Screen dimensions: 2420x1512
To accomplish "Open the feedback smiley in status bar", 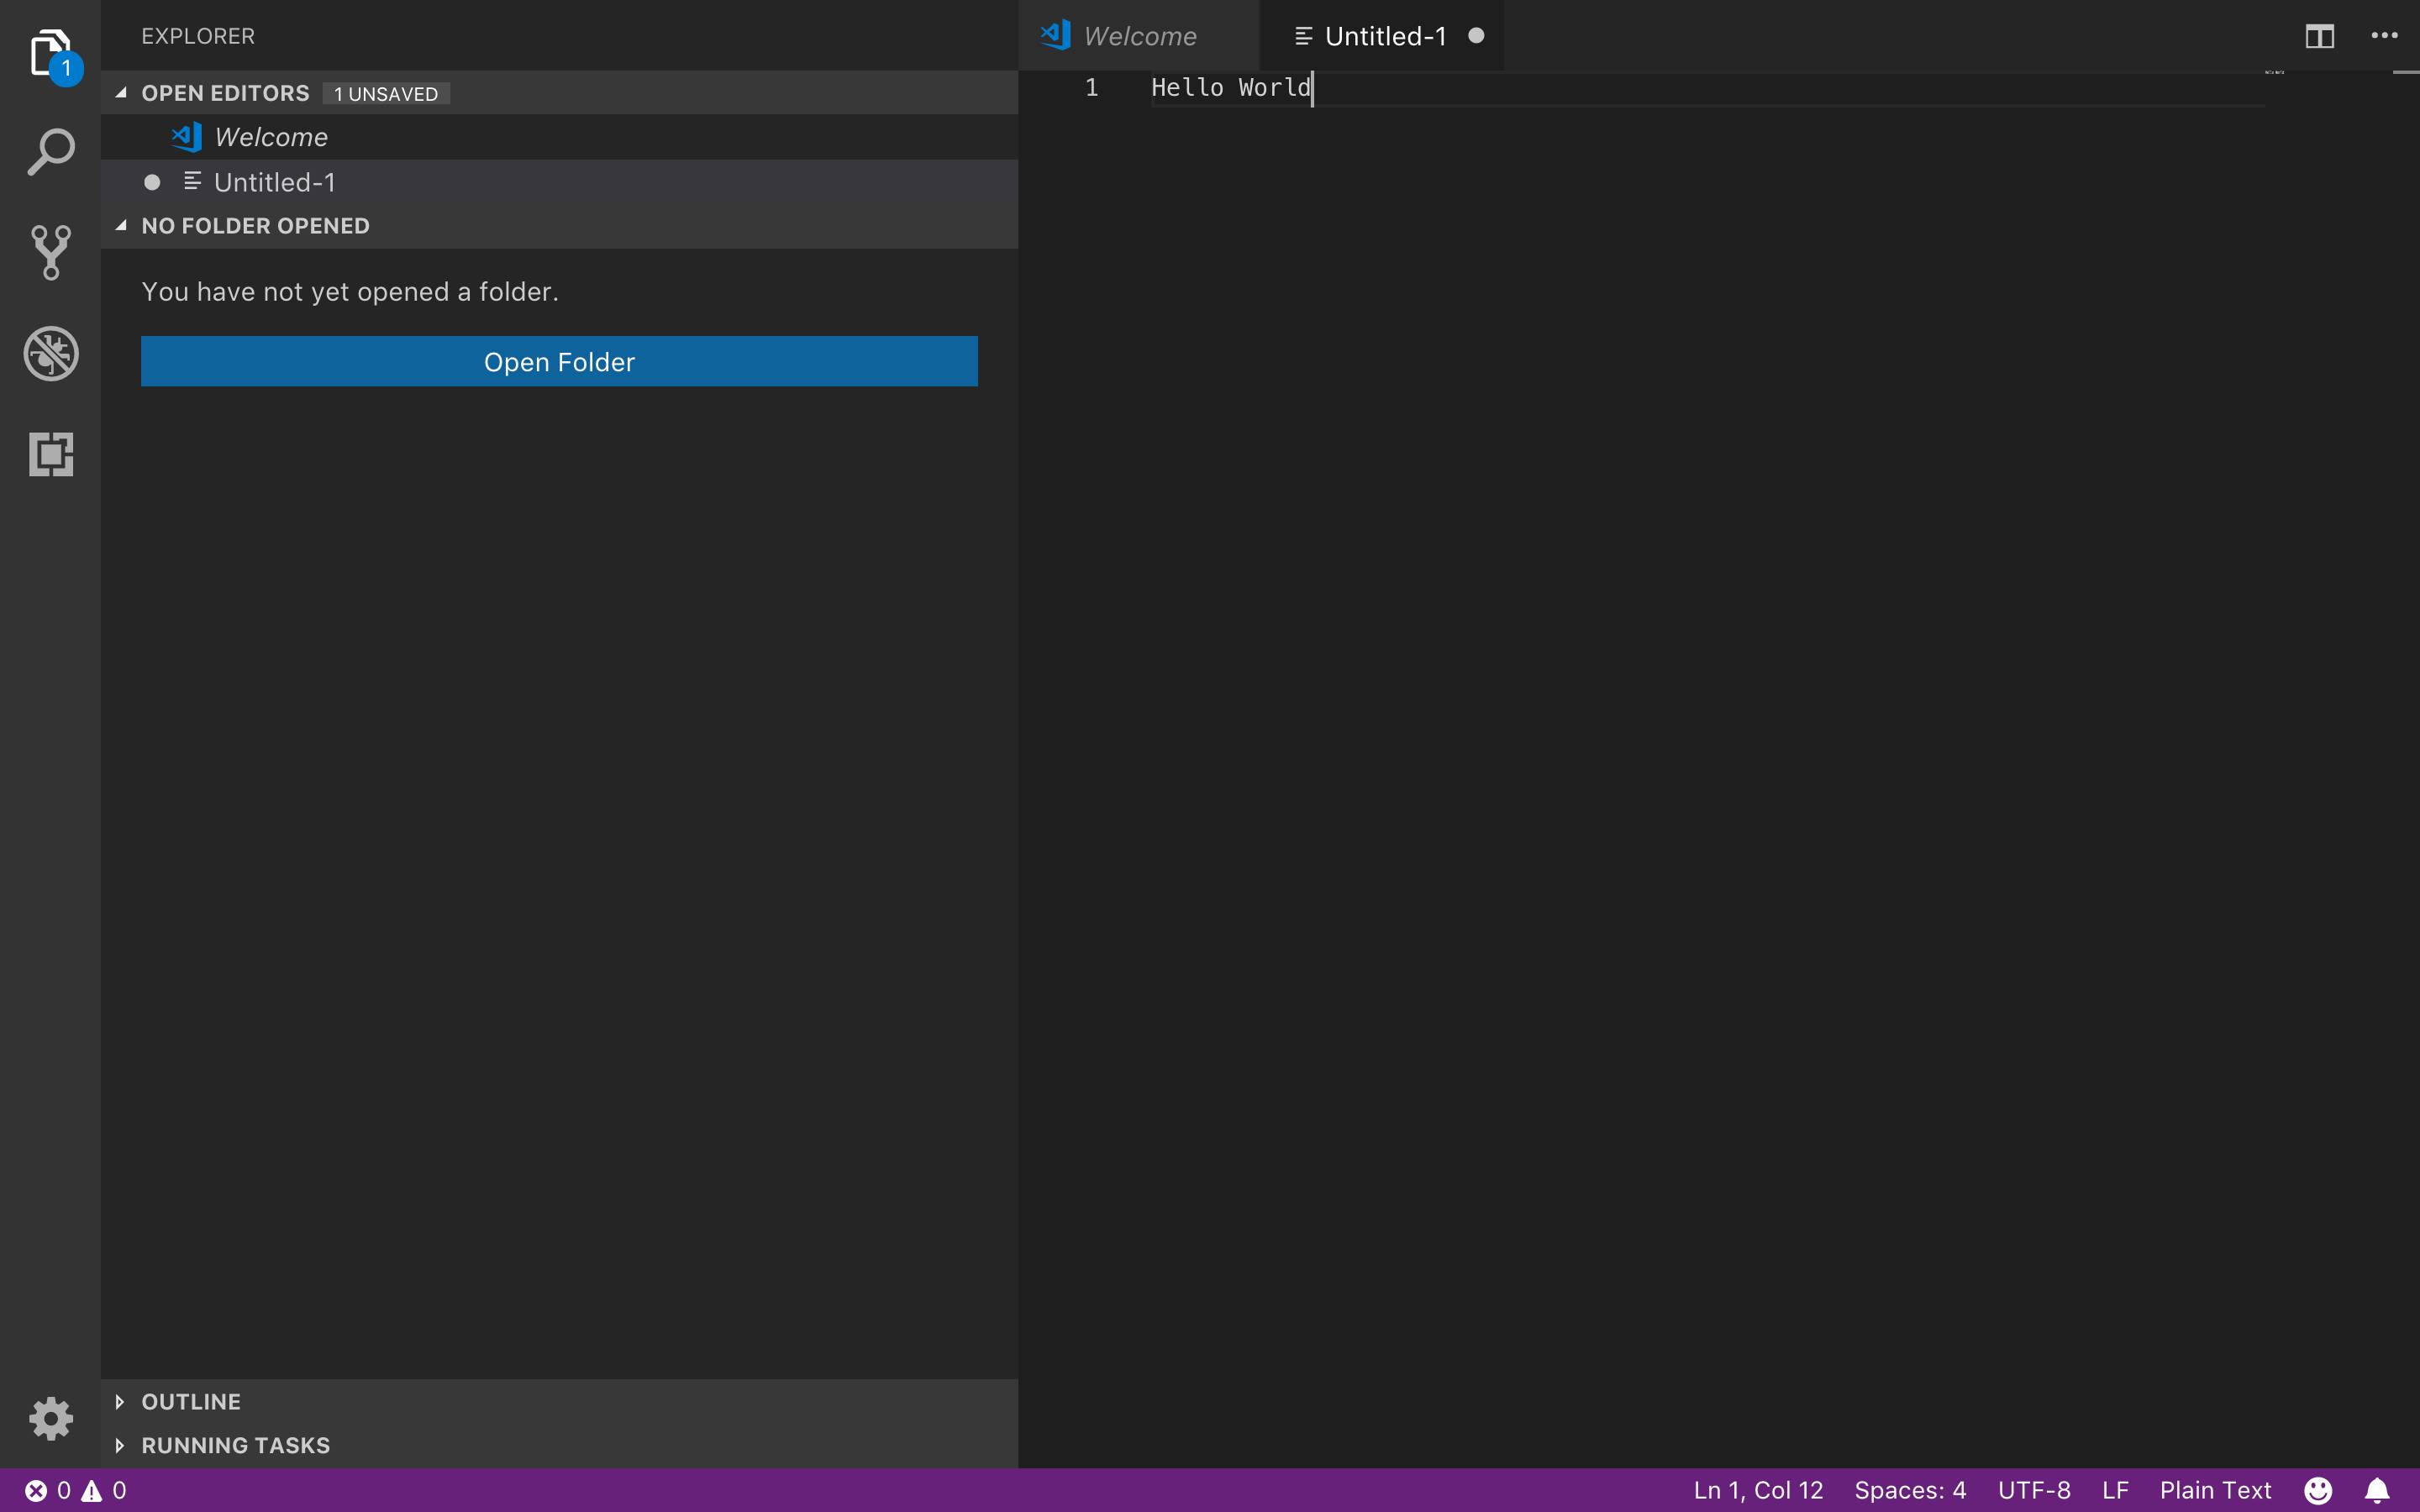I will (x=2318, y=1489).
